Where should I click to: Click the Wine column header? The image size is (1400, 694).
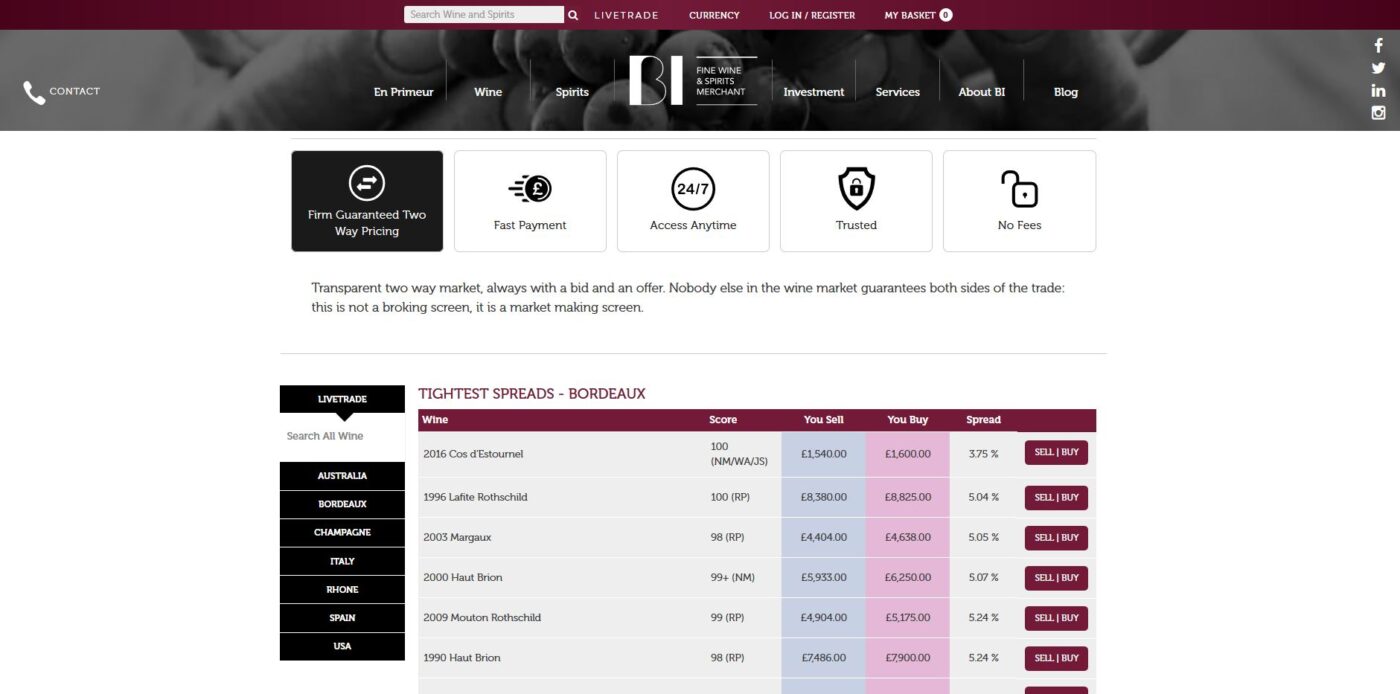click(x=435, y=420)
